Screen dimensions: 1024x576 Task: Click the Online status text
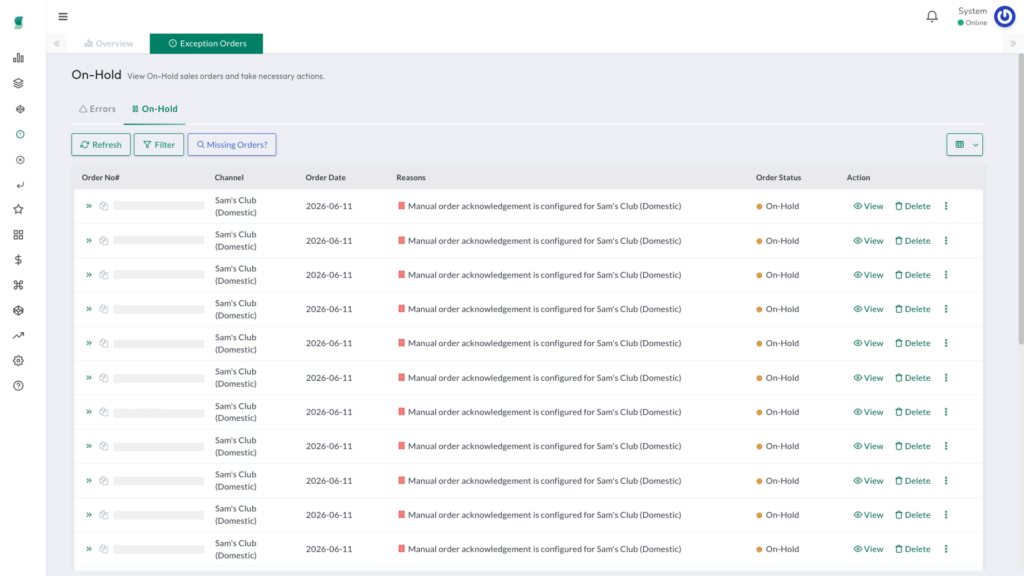[976, 23]
